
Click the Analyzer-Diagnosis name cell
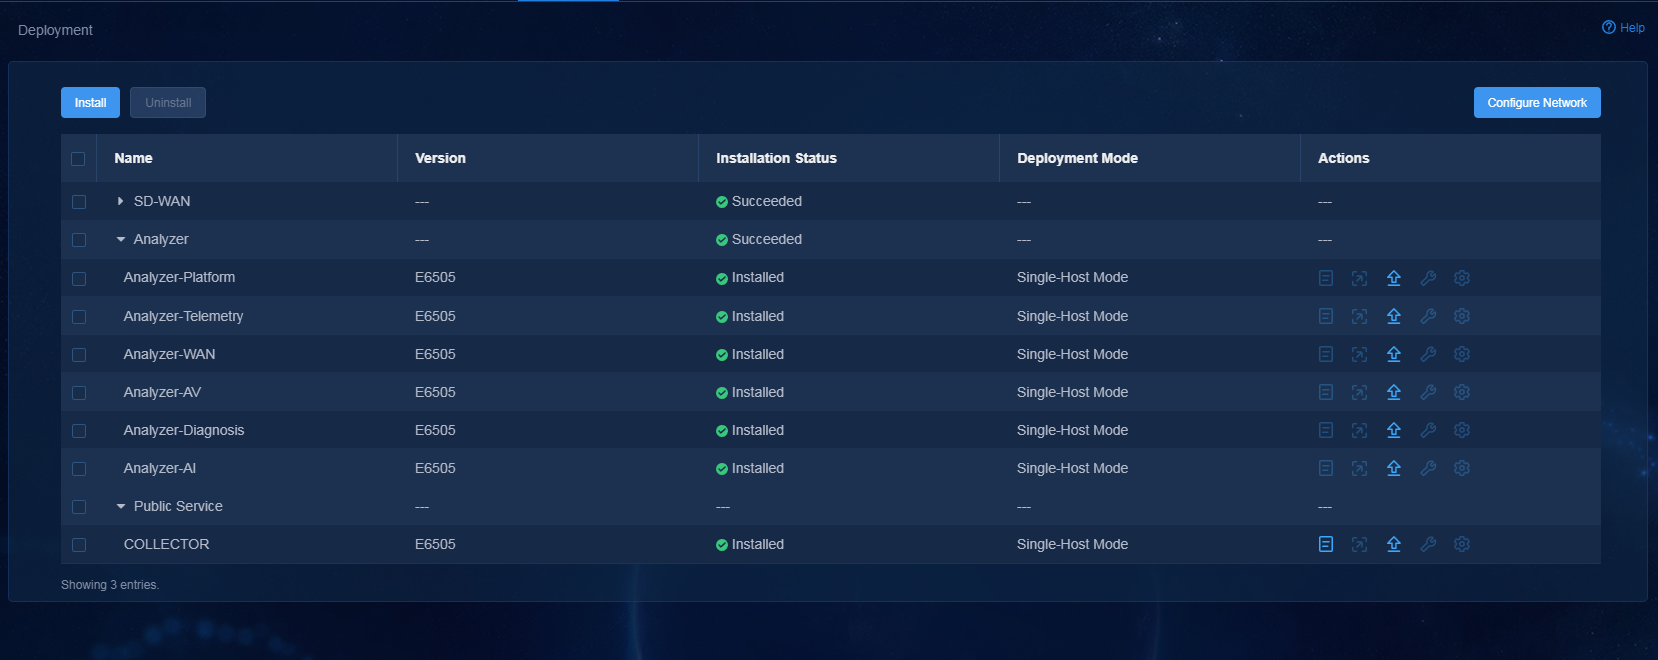184,430
